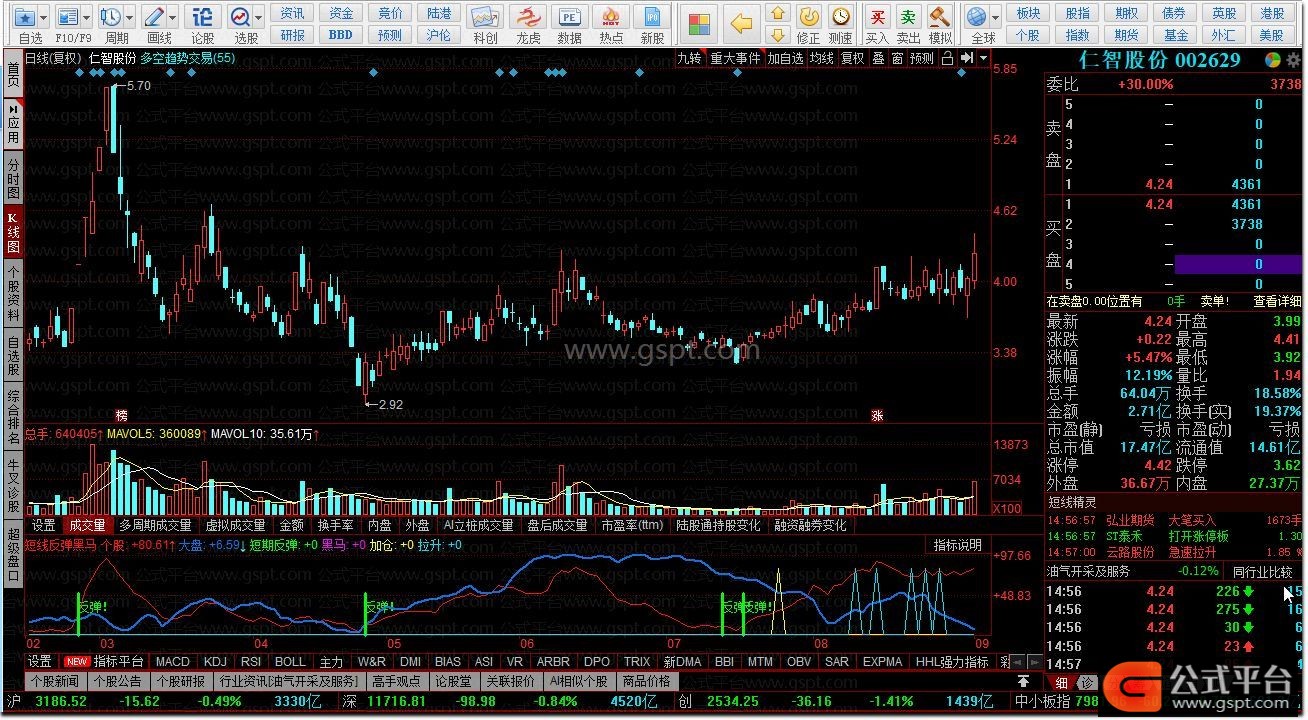Click the 同行业比较 button
Viewport: 1308px width, 720px height.
(x=1262, y=571)
